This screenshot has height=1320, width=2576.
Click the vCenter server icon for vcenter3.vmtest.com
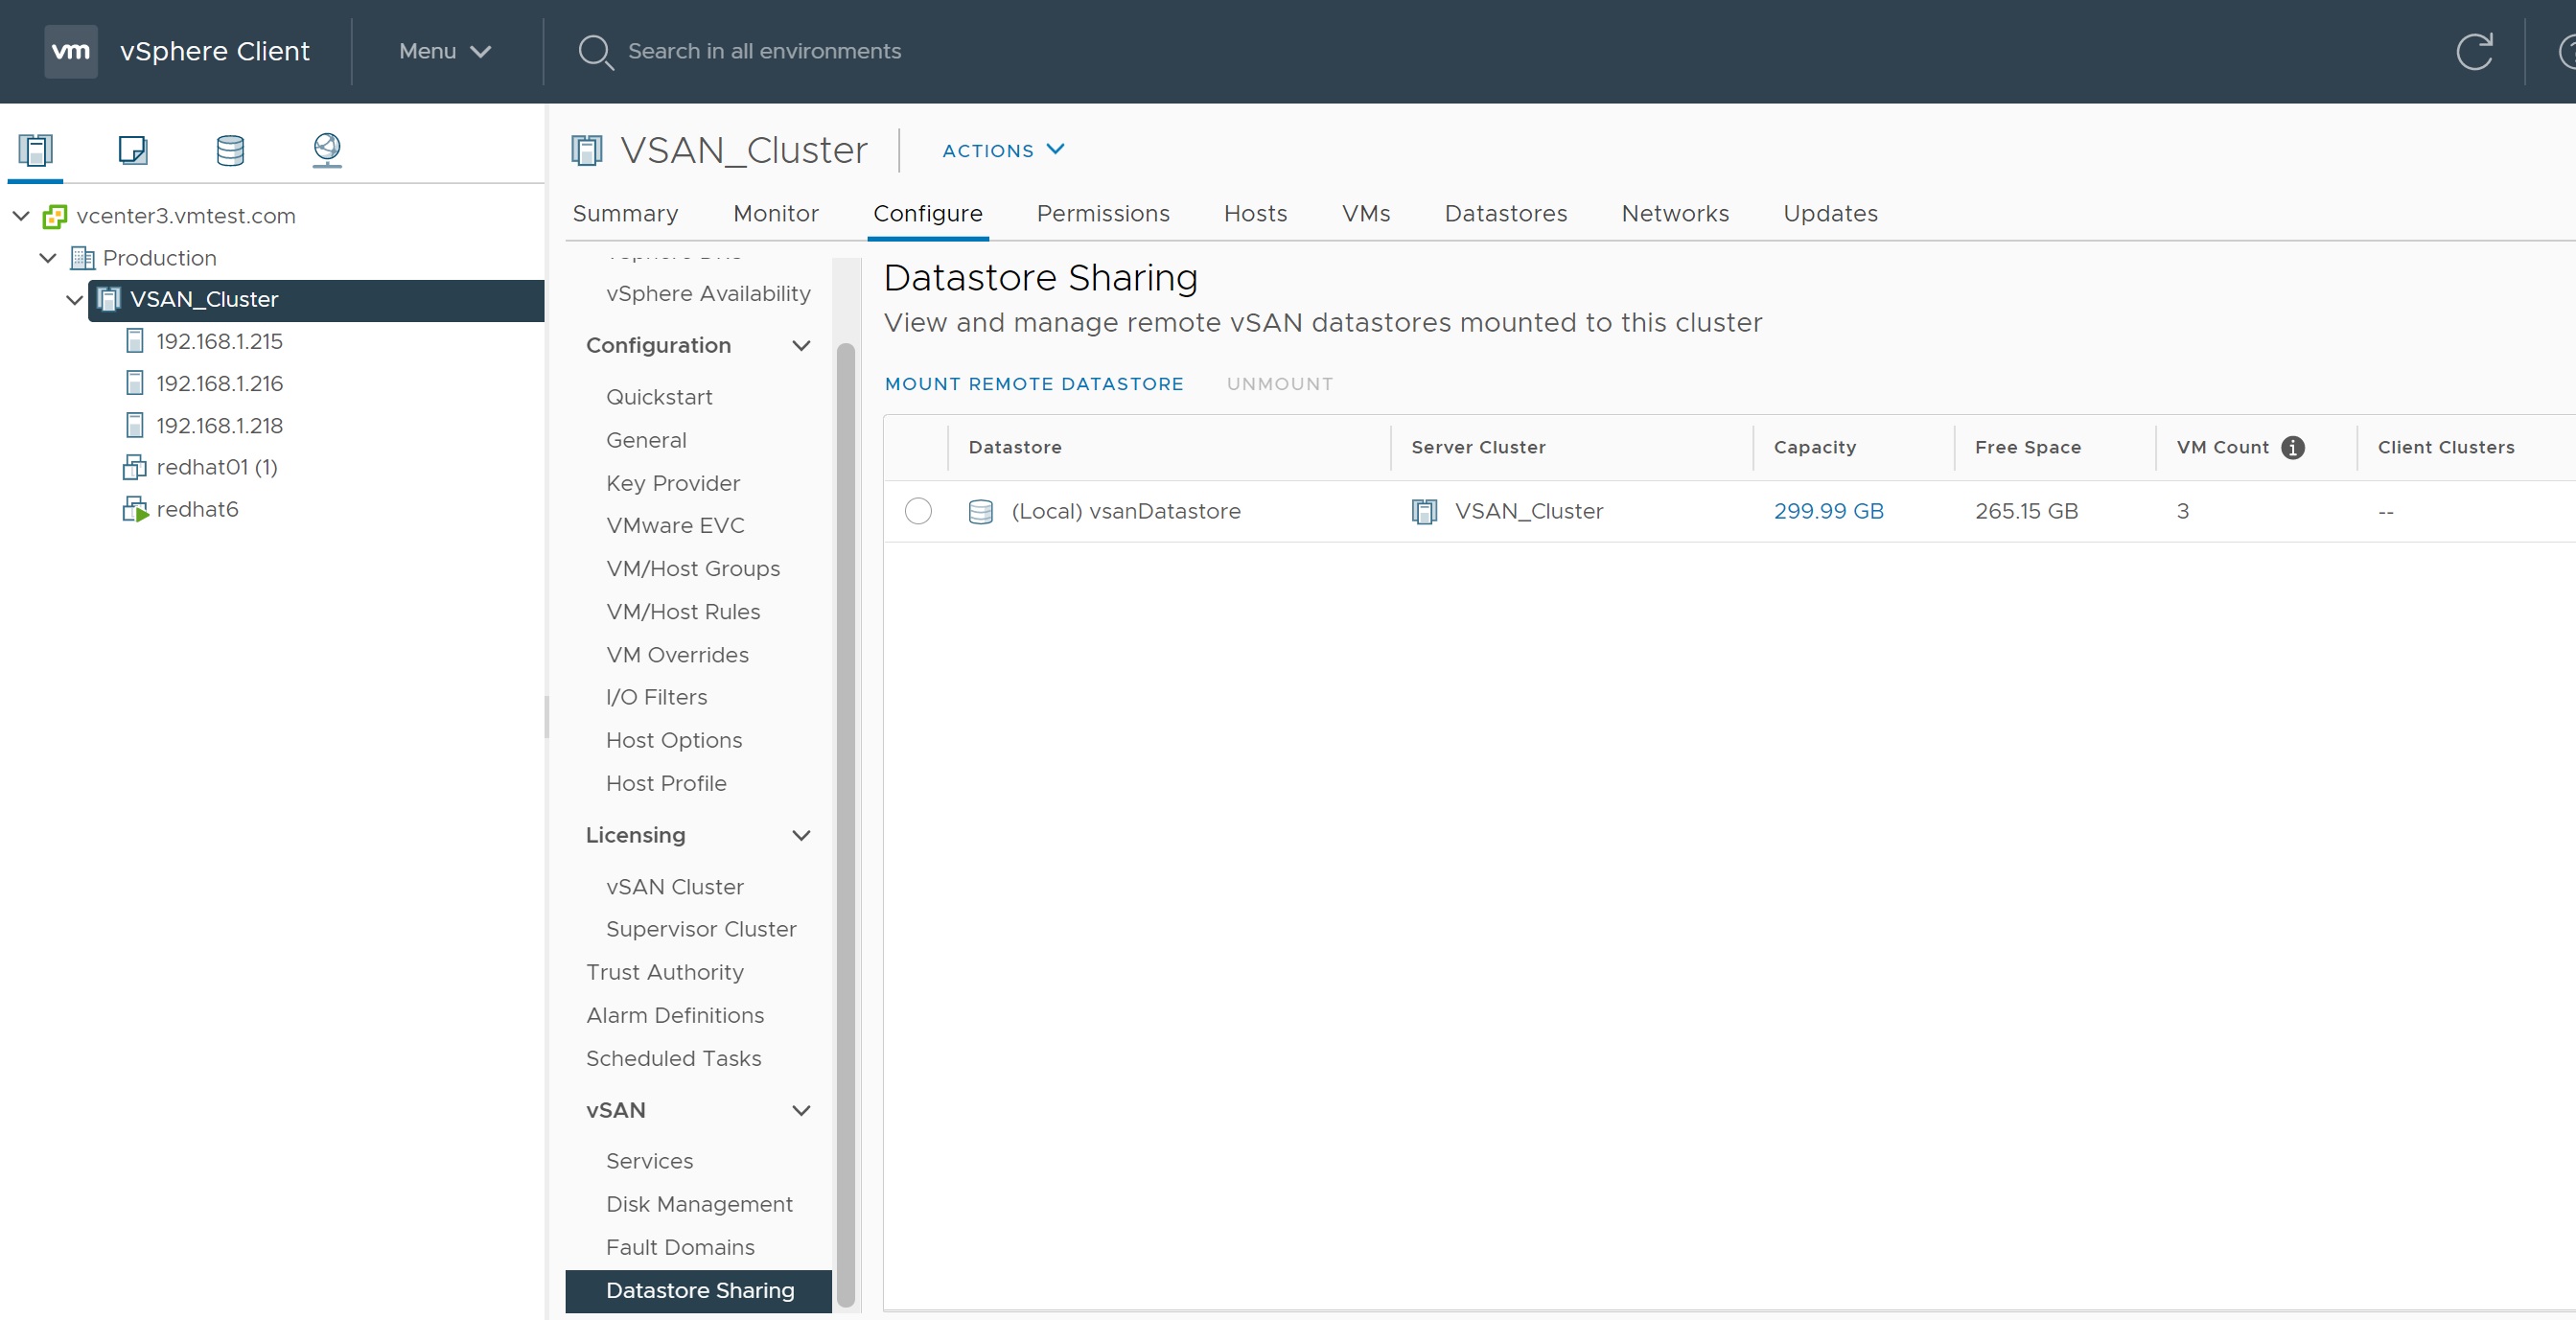pyautogui.click(x=55, y=216)
